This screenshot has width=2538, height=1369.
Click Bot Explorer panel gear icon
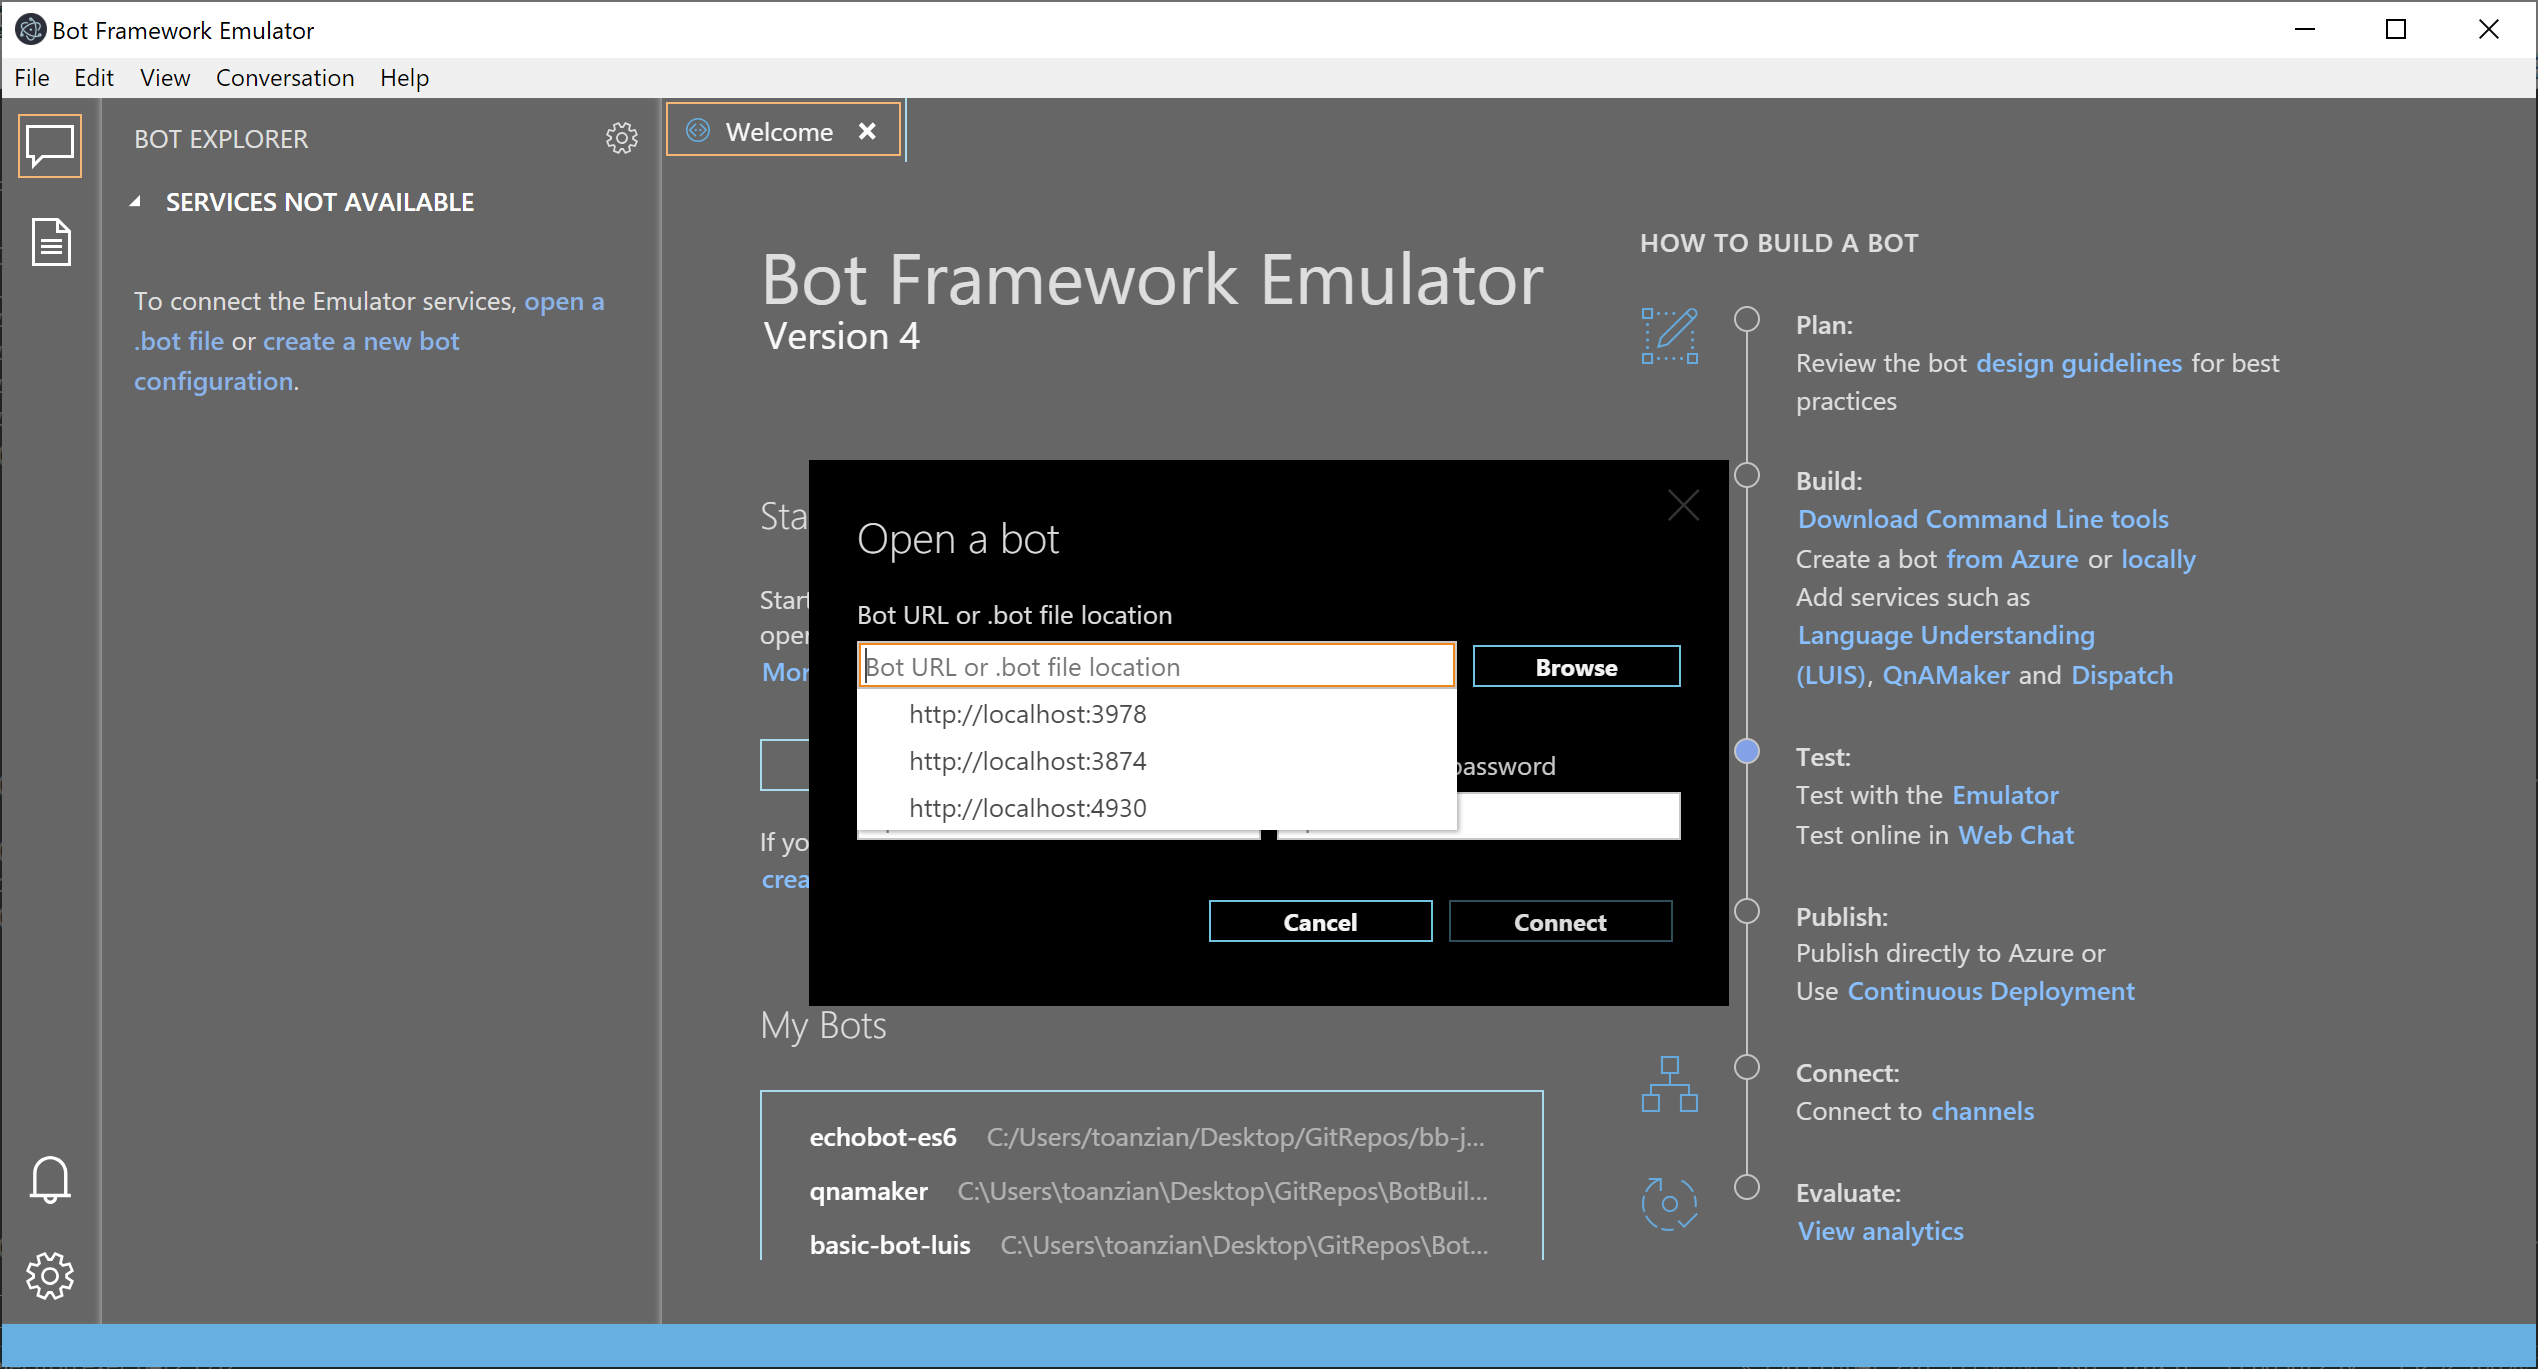[x=622, y=138]
